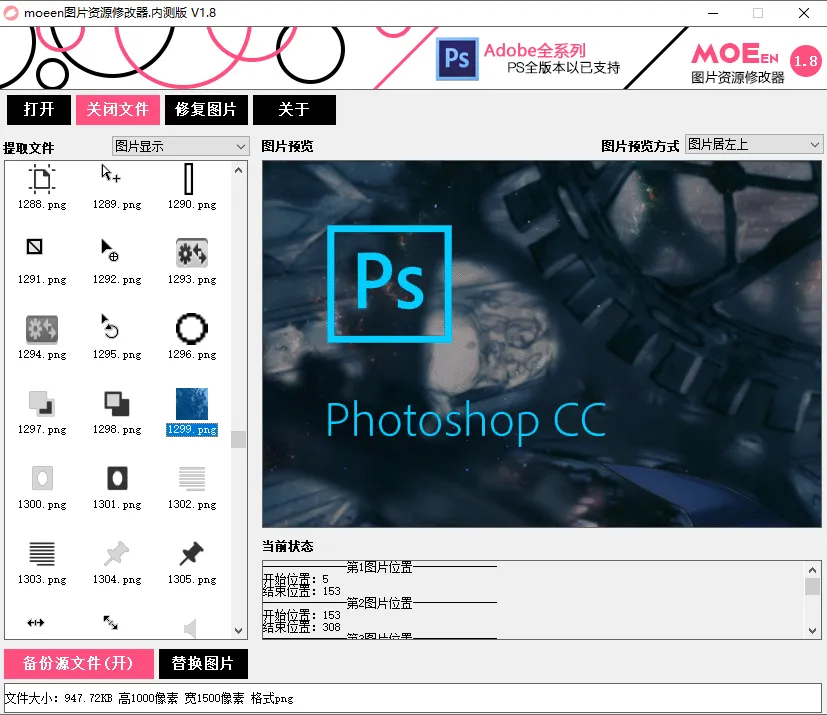Select the faint speaker icon
827x715 pixels.
(x=190, y=629)
